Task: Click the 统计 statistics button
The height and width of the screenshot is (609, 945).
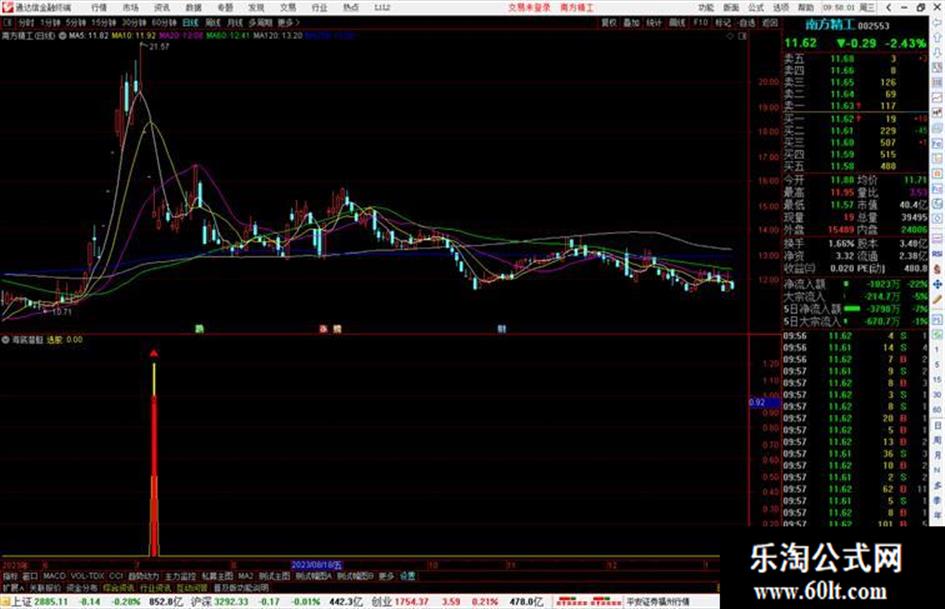Action: coord(654,23)
